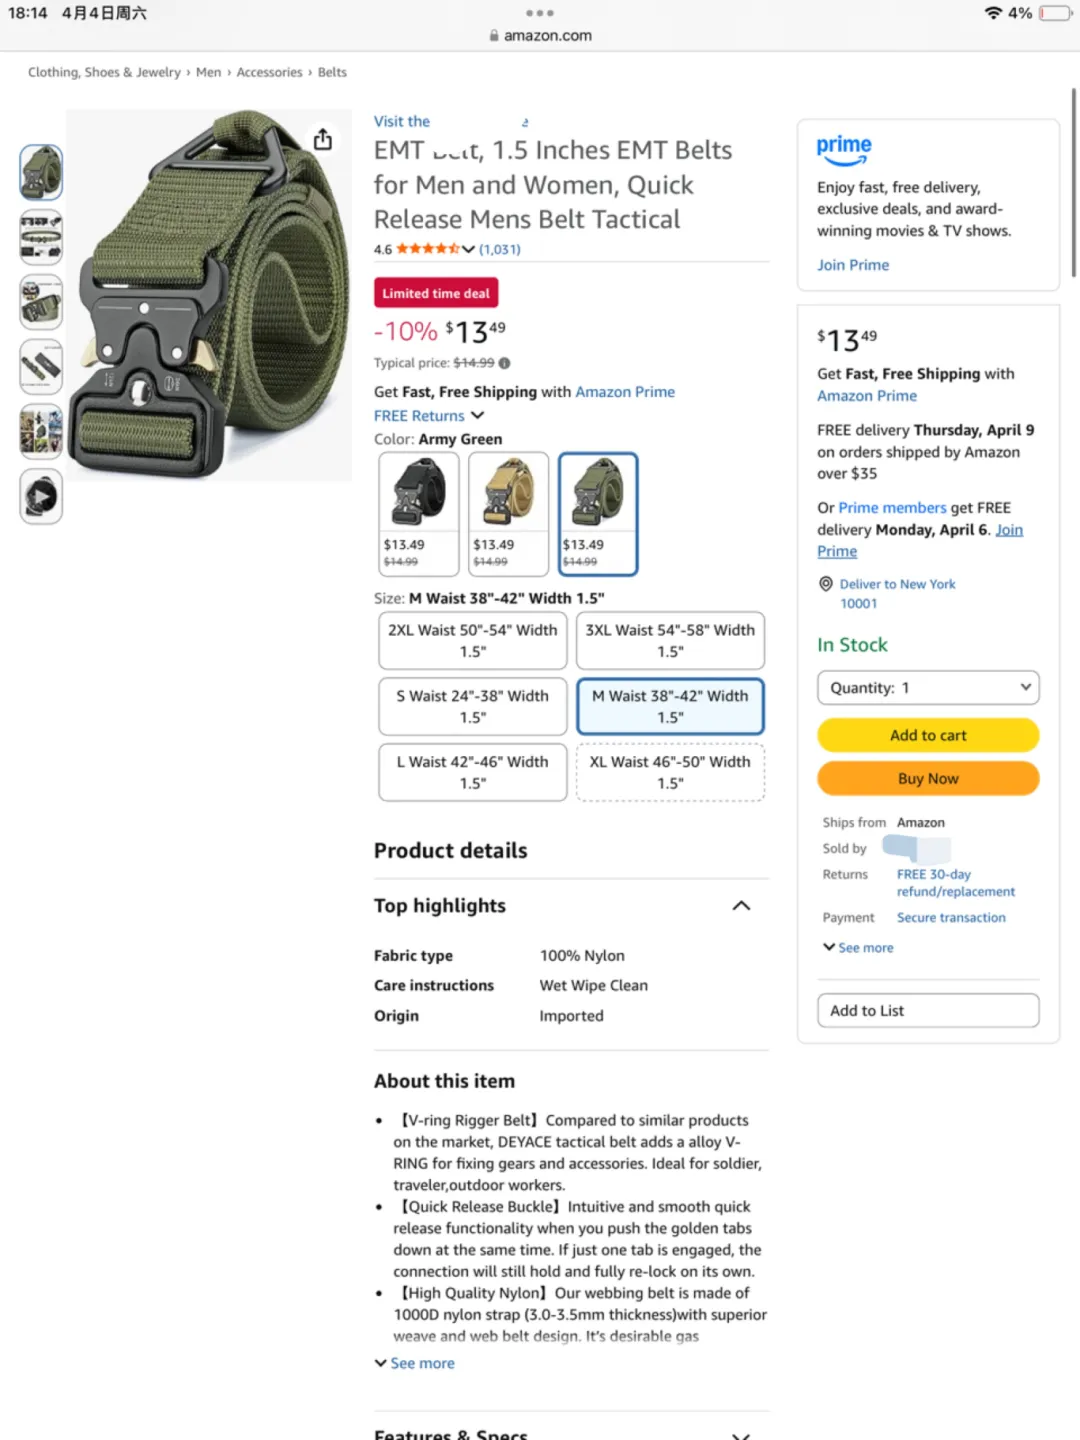Open the browser three-dots menu

tap(540, 13)
